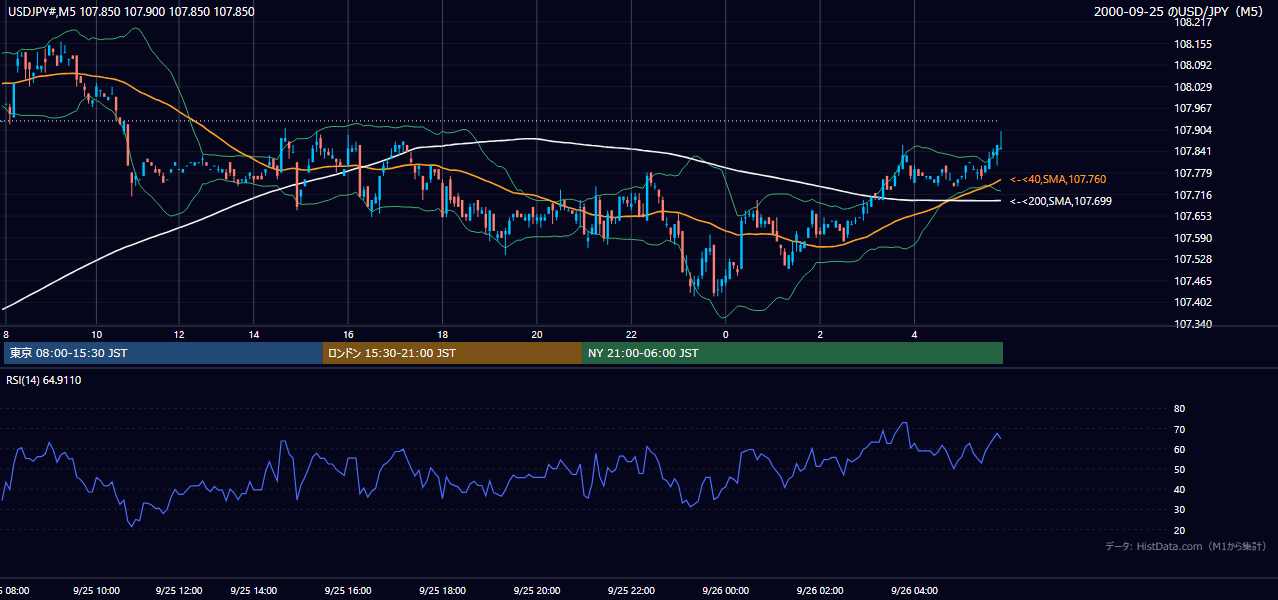This screenshot has height=600, width=1278.
Task: Click price axis value 107.904
Action: (1192, 130)
